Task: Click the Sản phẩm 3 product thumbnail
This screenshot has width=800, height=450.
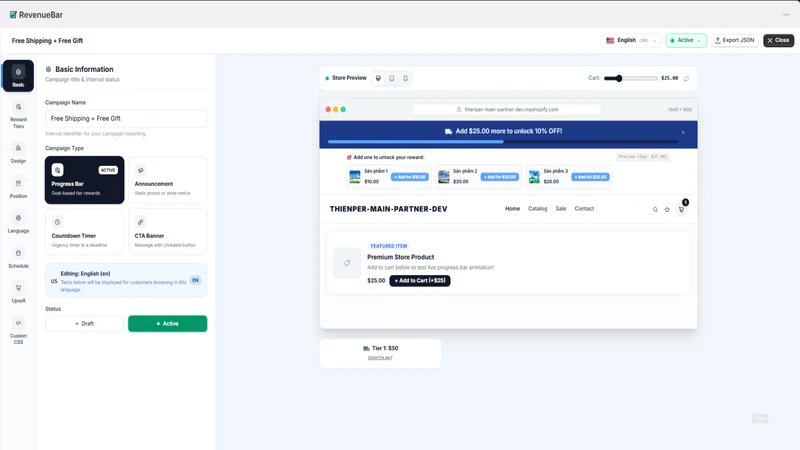Action: (x=534, y=177)
